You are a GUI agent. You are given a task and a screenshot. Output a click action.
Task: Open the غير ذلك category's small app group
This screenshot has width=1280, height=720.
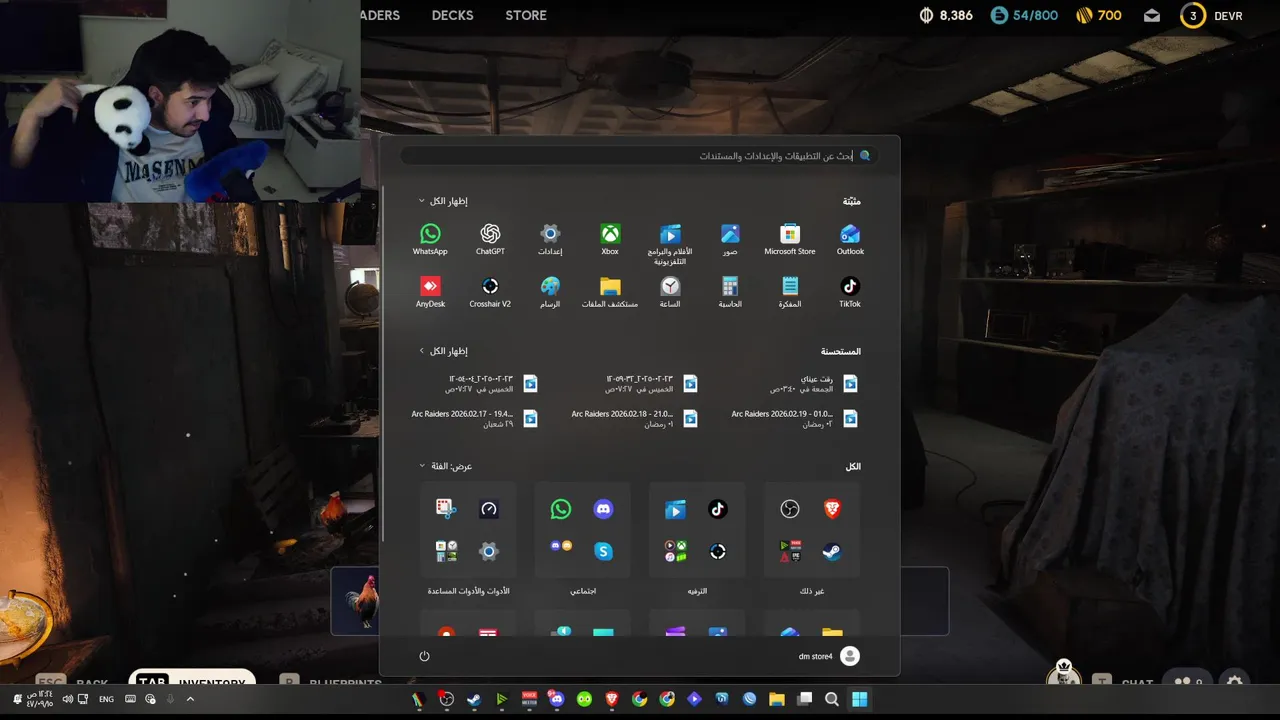coord(790,551)
